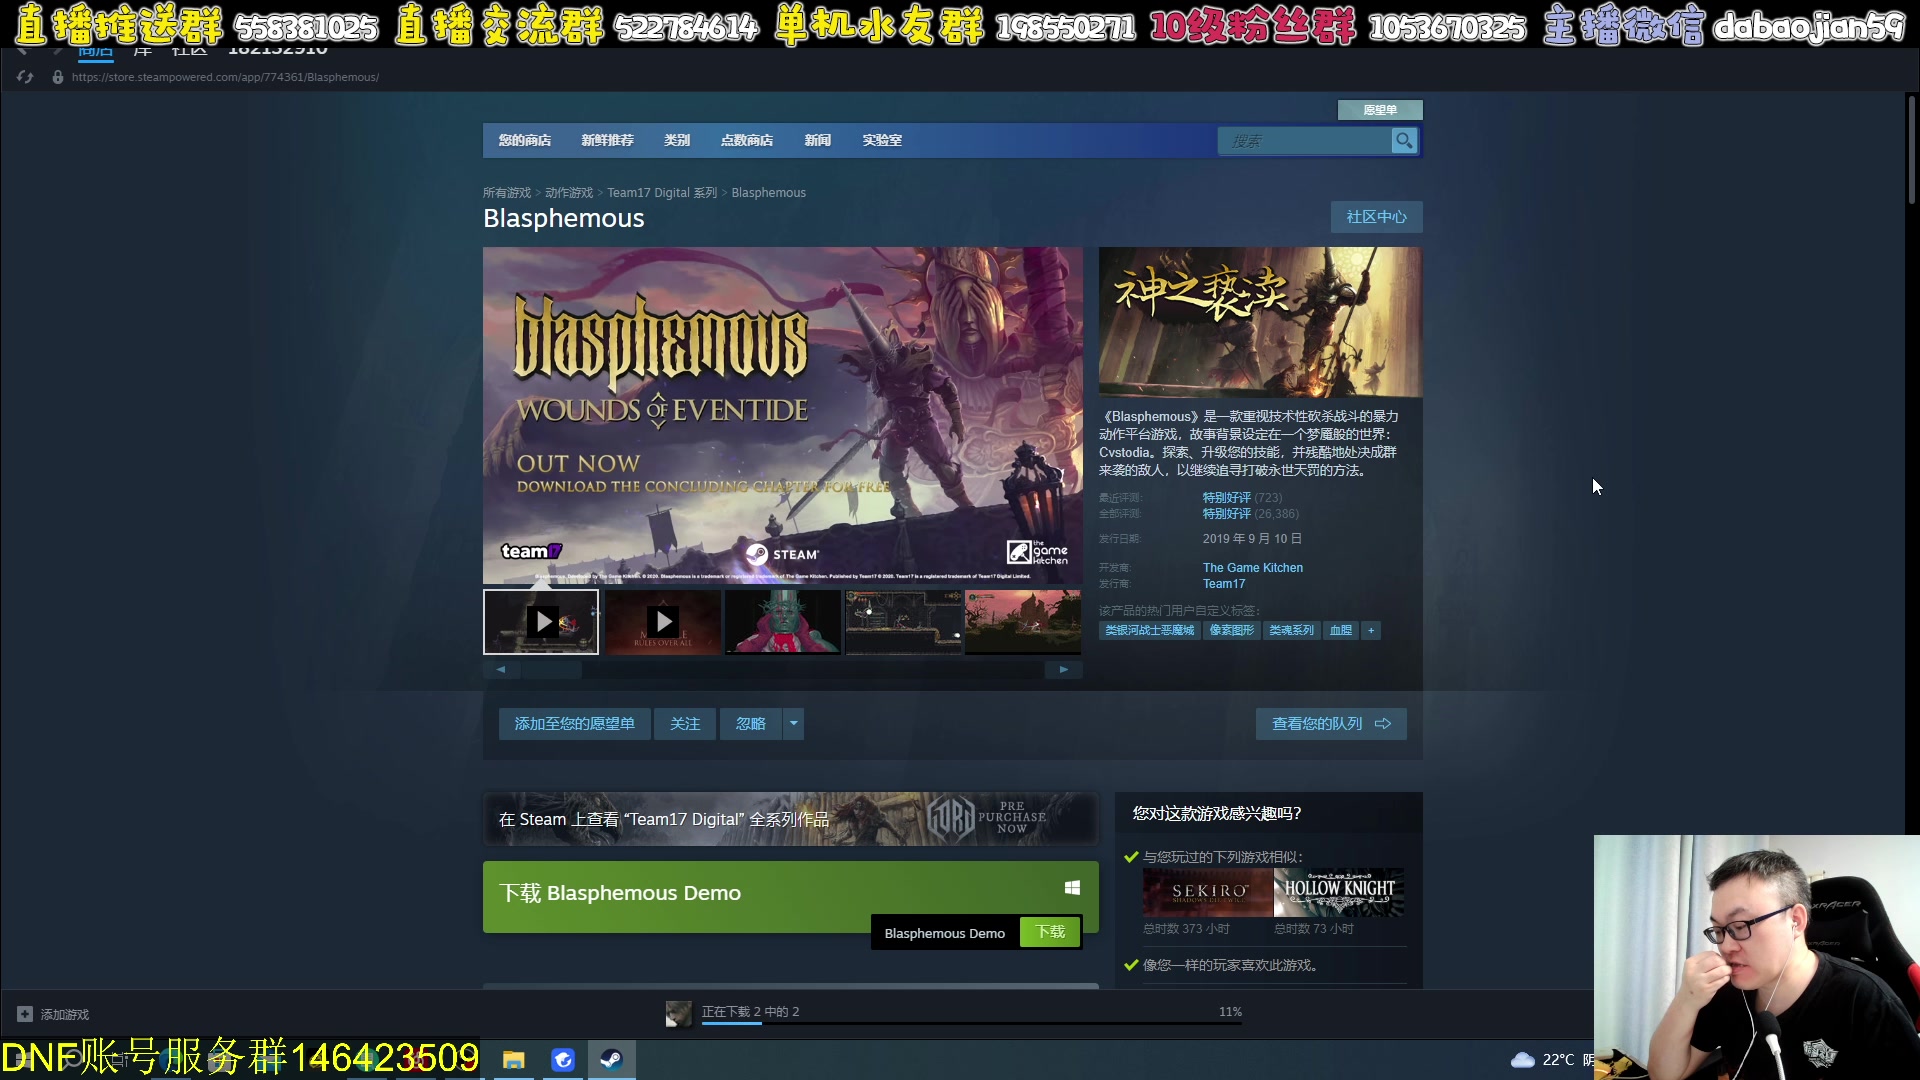Go to the 点数商店 points shop
Viewport: 1920px width, 1080px height.
pos(747,141)
